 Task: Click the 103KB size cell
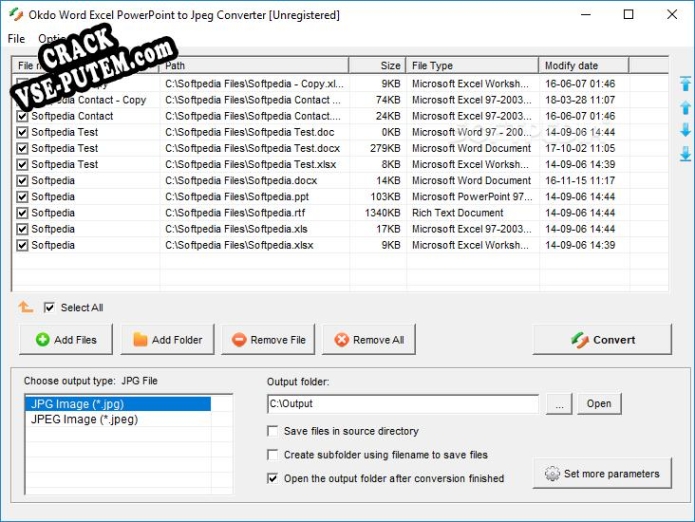(385, 197)
